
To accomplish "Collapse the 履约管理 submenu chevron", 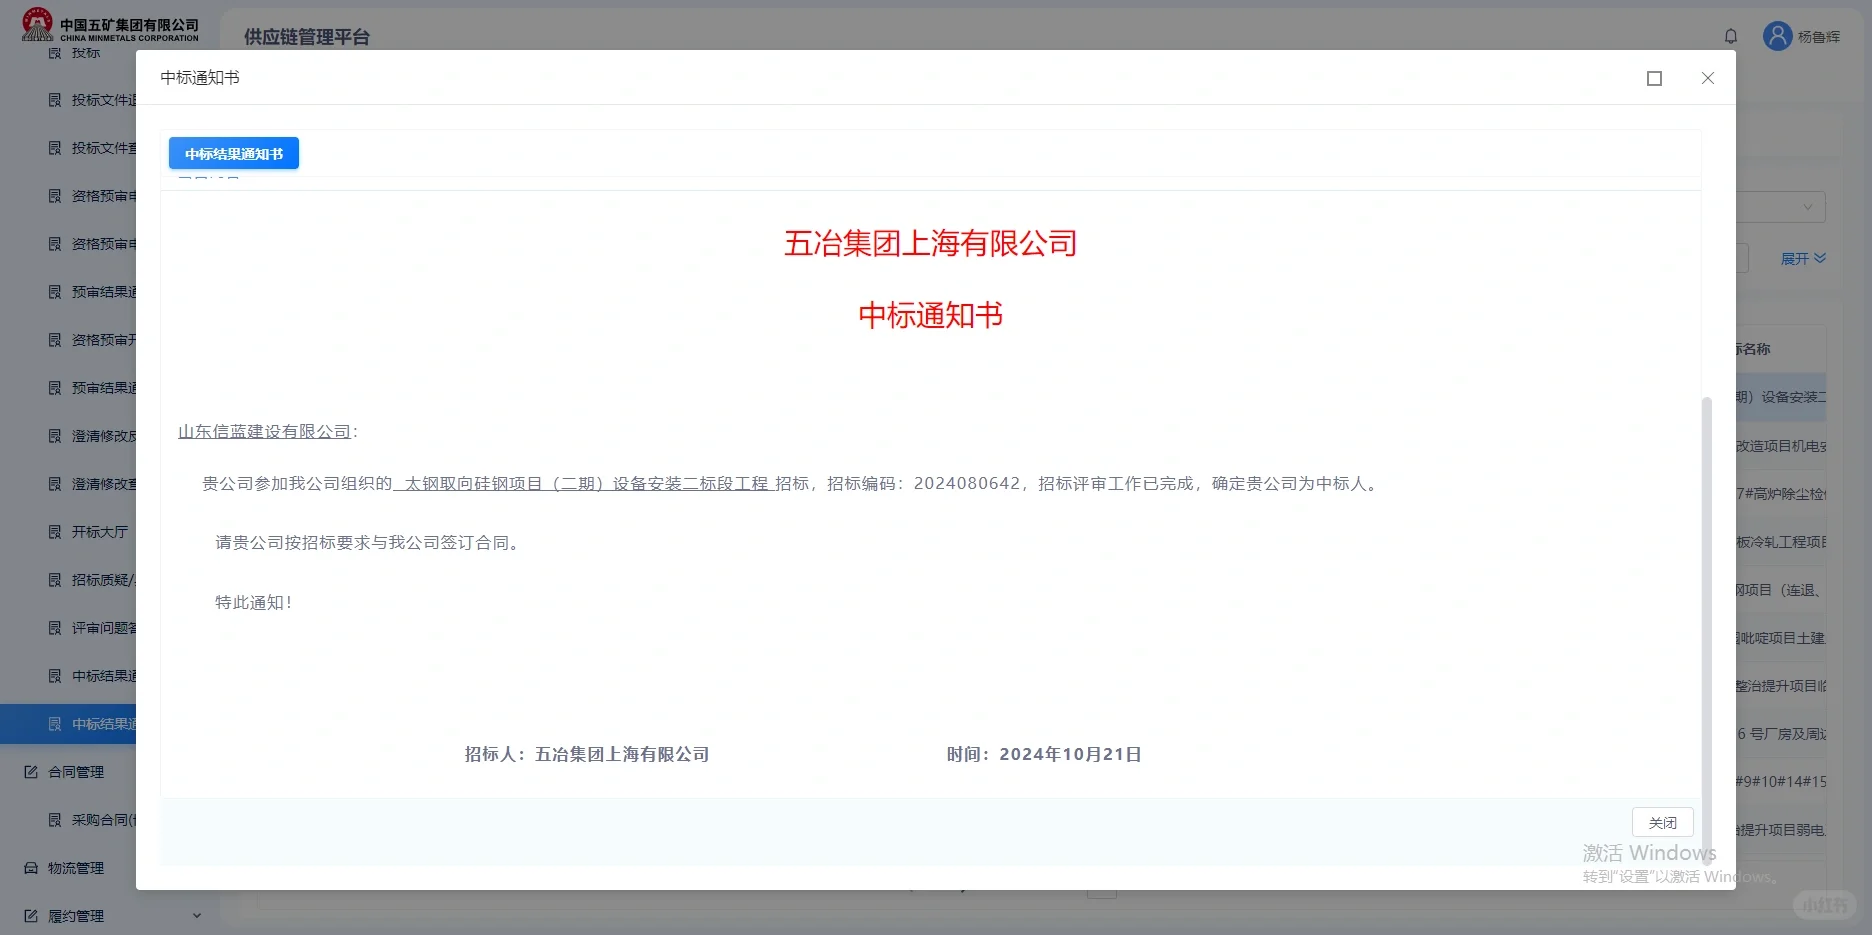I will click(x=196, y=915).
